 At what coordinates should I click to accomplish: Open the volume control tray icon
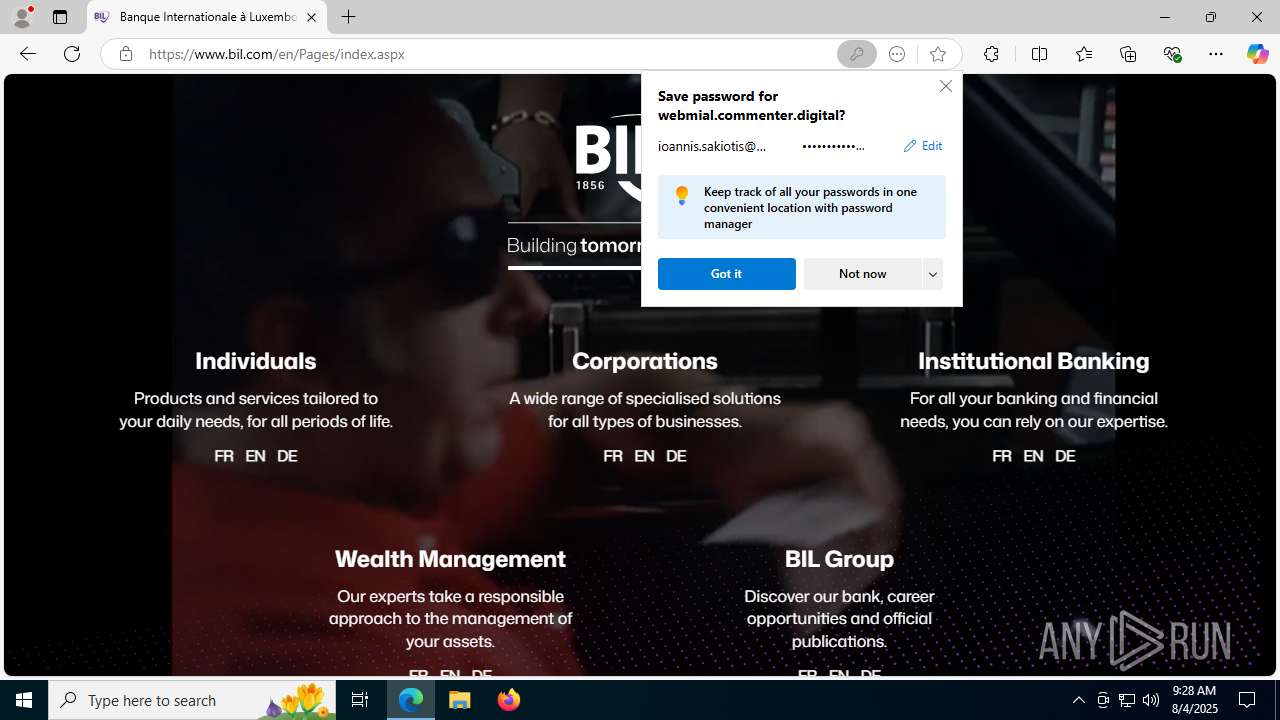point(1151,700)
